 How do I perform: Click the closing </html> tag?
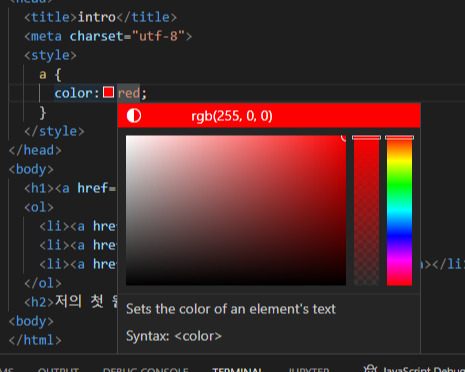tap(35, 340)
